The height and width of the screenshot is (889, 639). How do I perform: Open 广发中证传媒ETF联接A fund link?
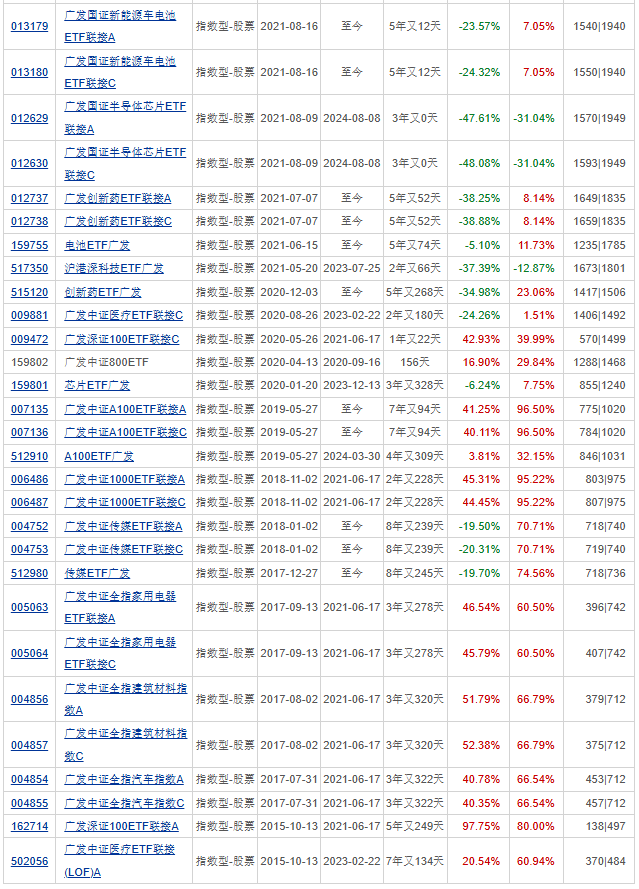[x=123, y=527]
